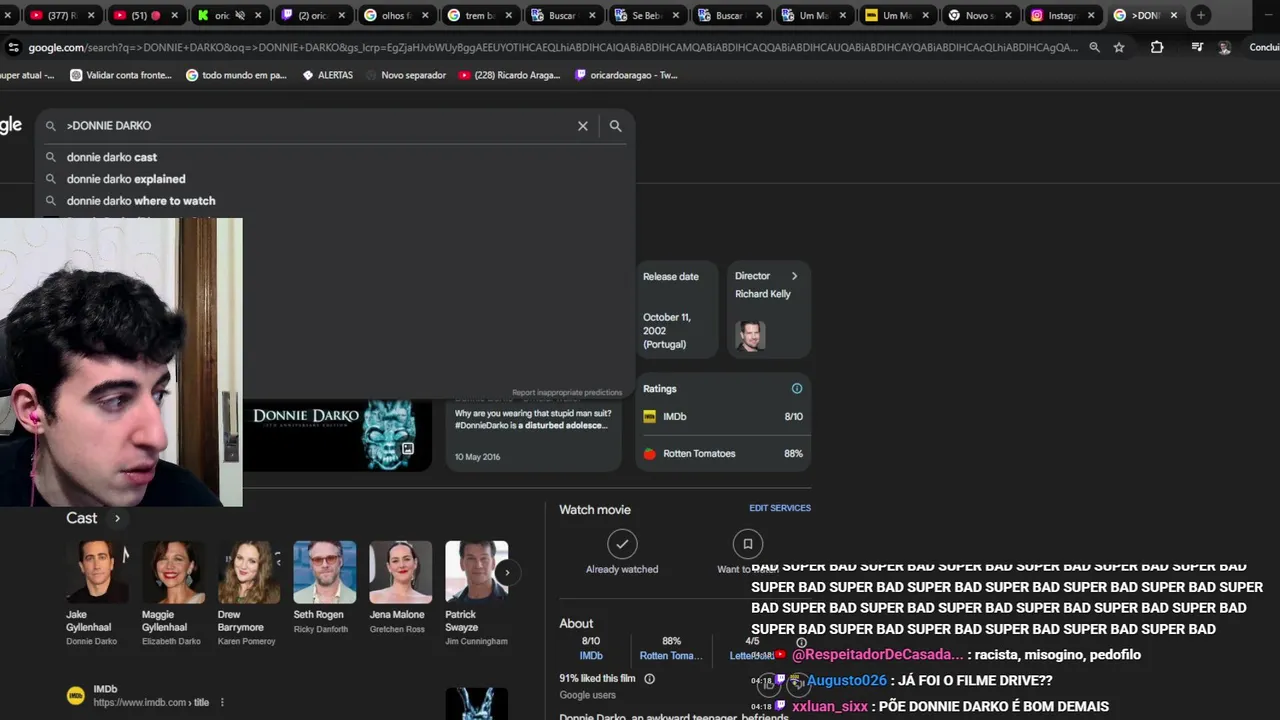Open Donnie Darko anniversary edition poster thumbnail
The height and width of the screenshot is (720, 1280).
(338, 435)
